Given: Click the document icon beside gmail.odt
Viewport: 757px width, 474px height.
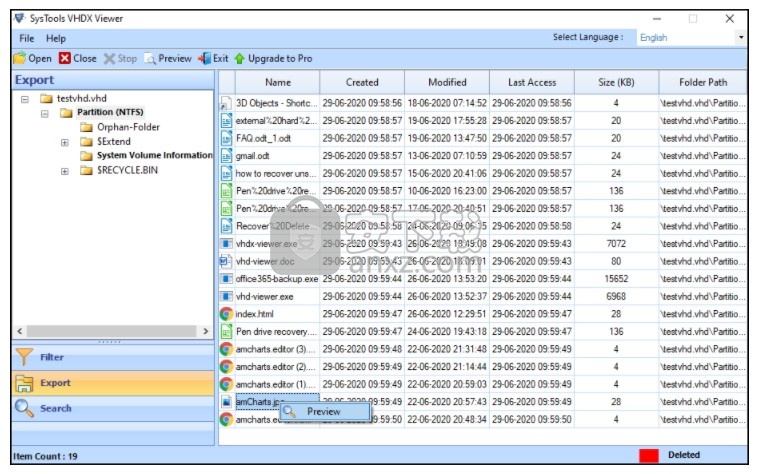Looking at the screenshot, I should tap(226, 156).
